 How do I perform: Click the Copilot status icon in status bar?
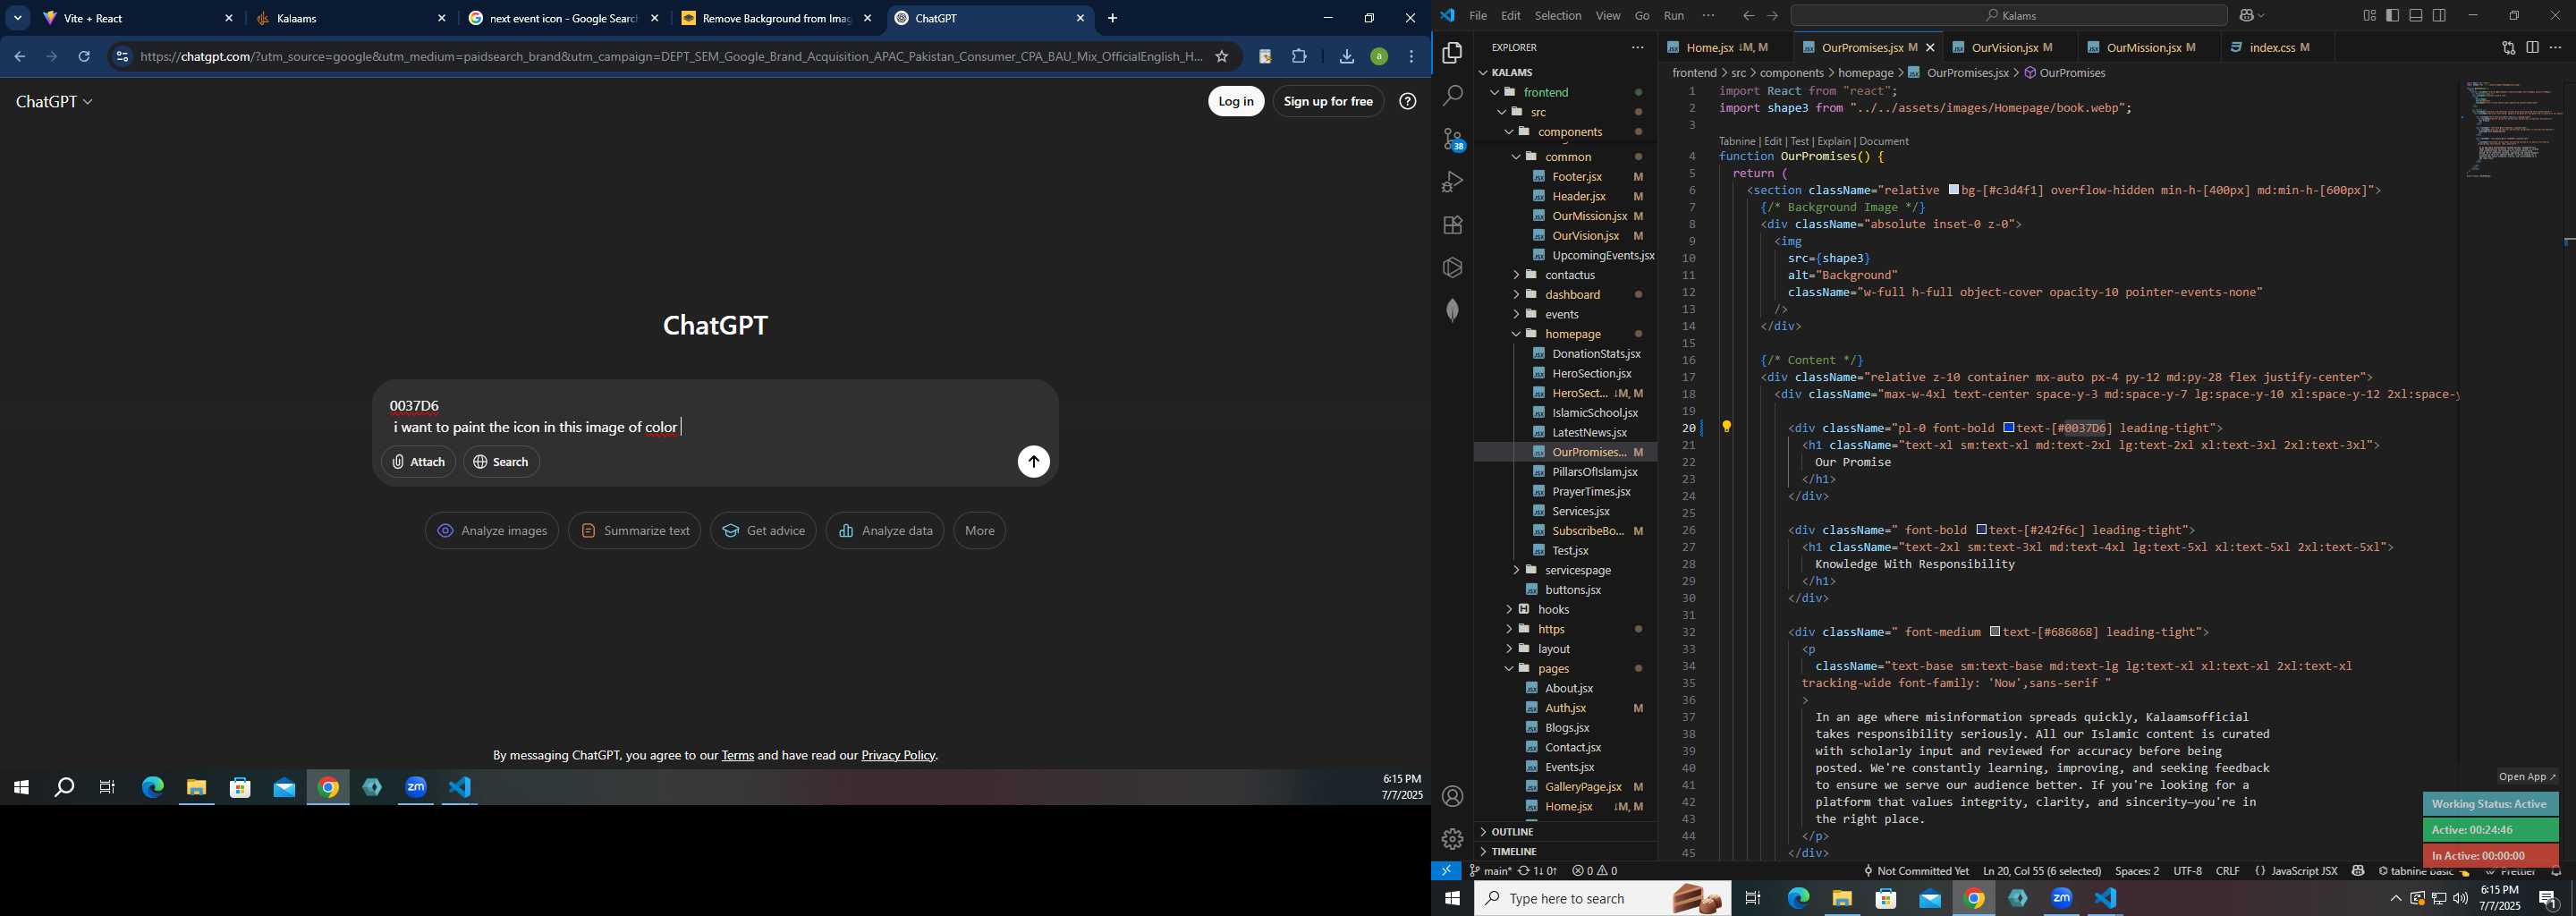2358,871
